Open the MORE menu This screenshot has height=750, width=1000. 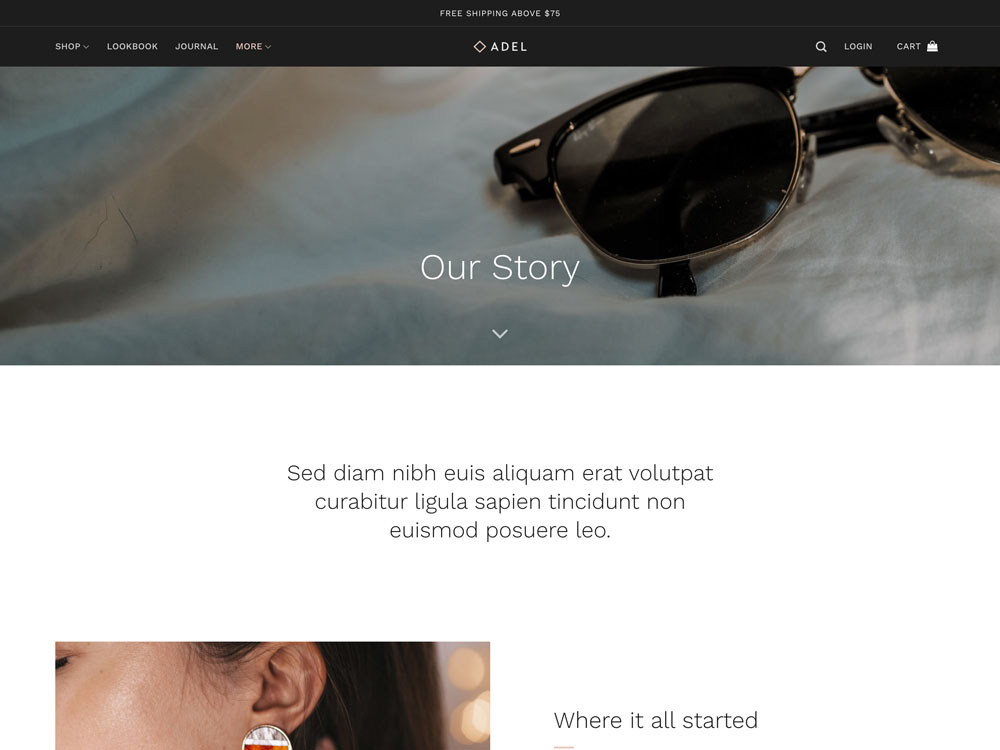point(249,47)
